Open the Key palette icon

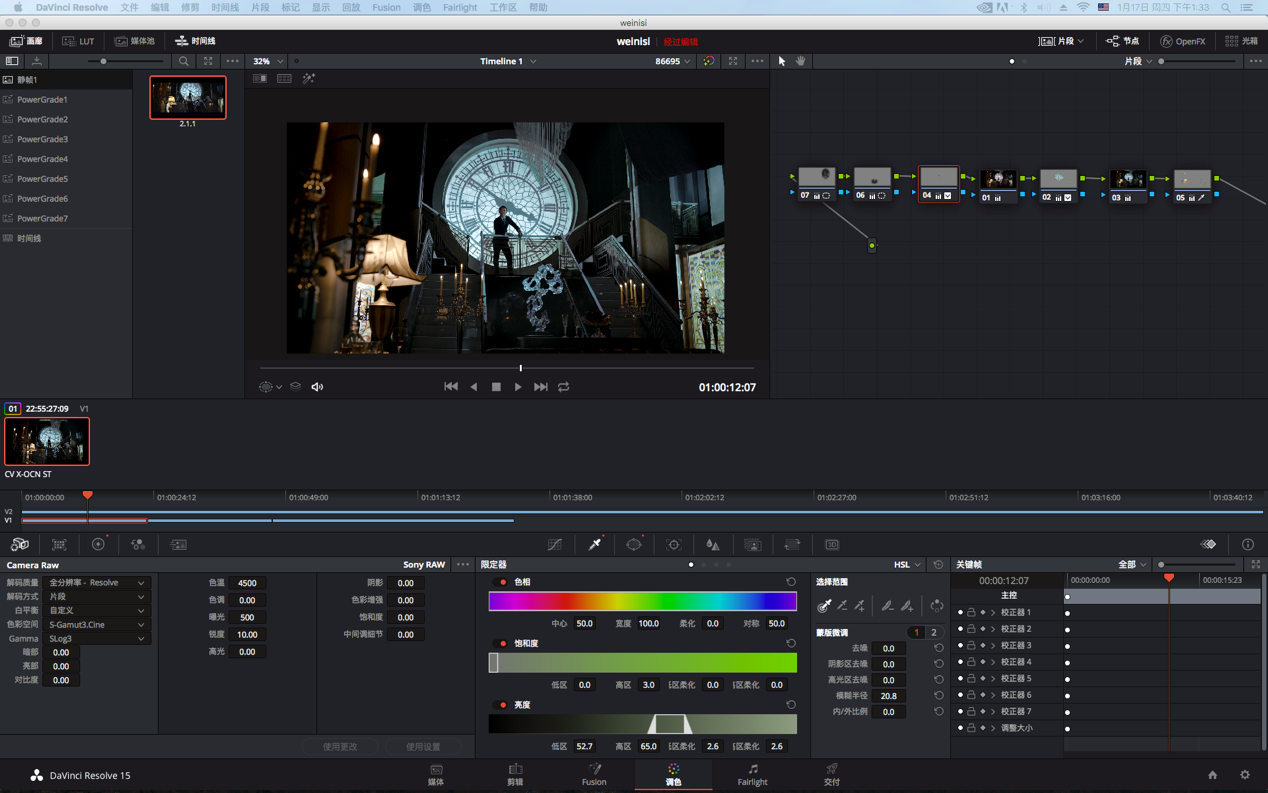[753, 545]
